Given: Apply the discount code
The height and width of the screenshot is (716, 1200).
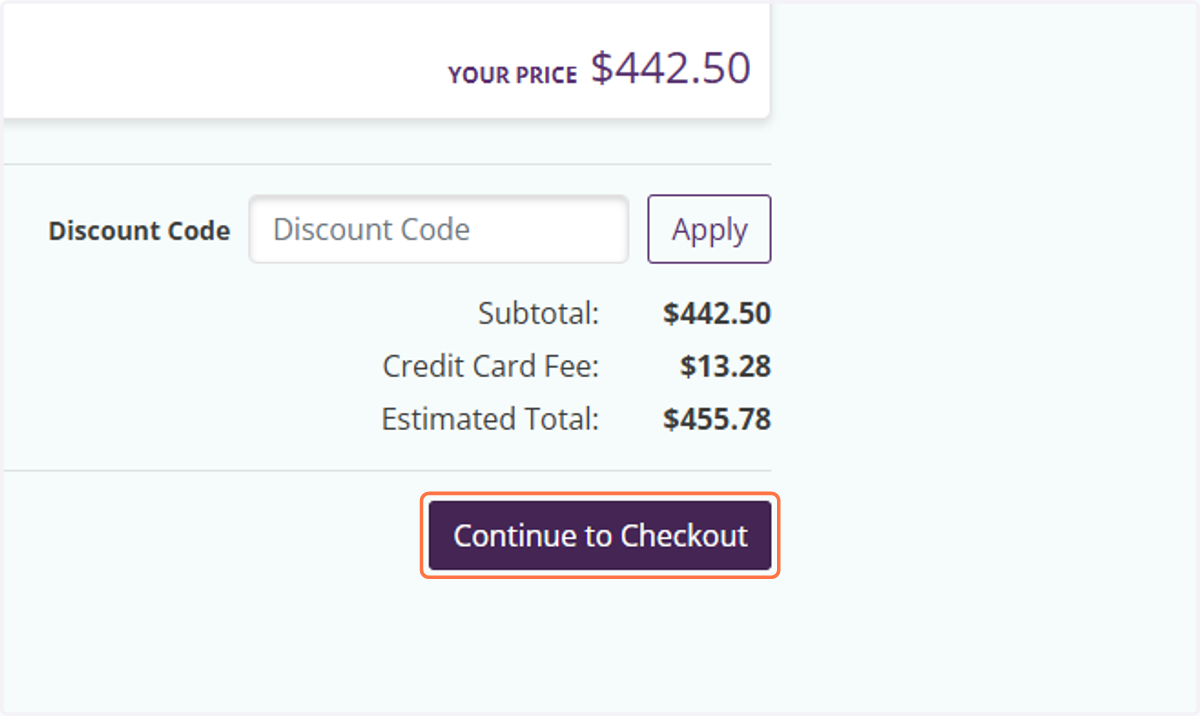Looking at the screenshot, I should click(x=709, y=229).
